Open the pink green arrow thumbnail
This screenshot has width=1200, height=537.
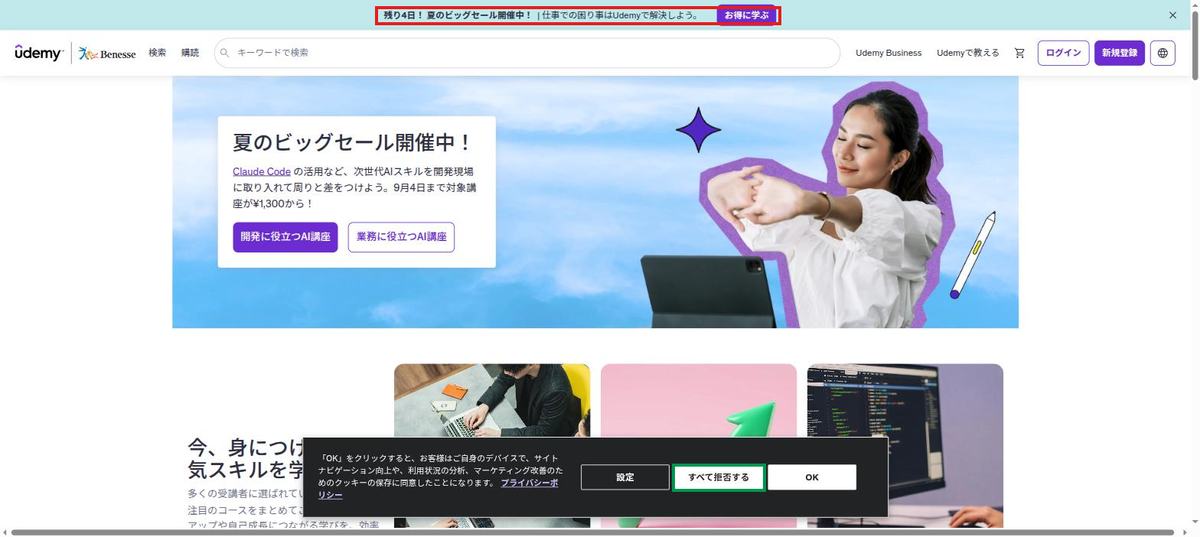click(x=698, y=400)
